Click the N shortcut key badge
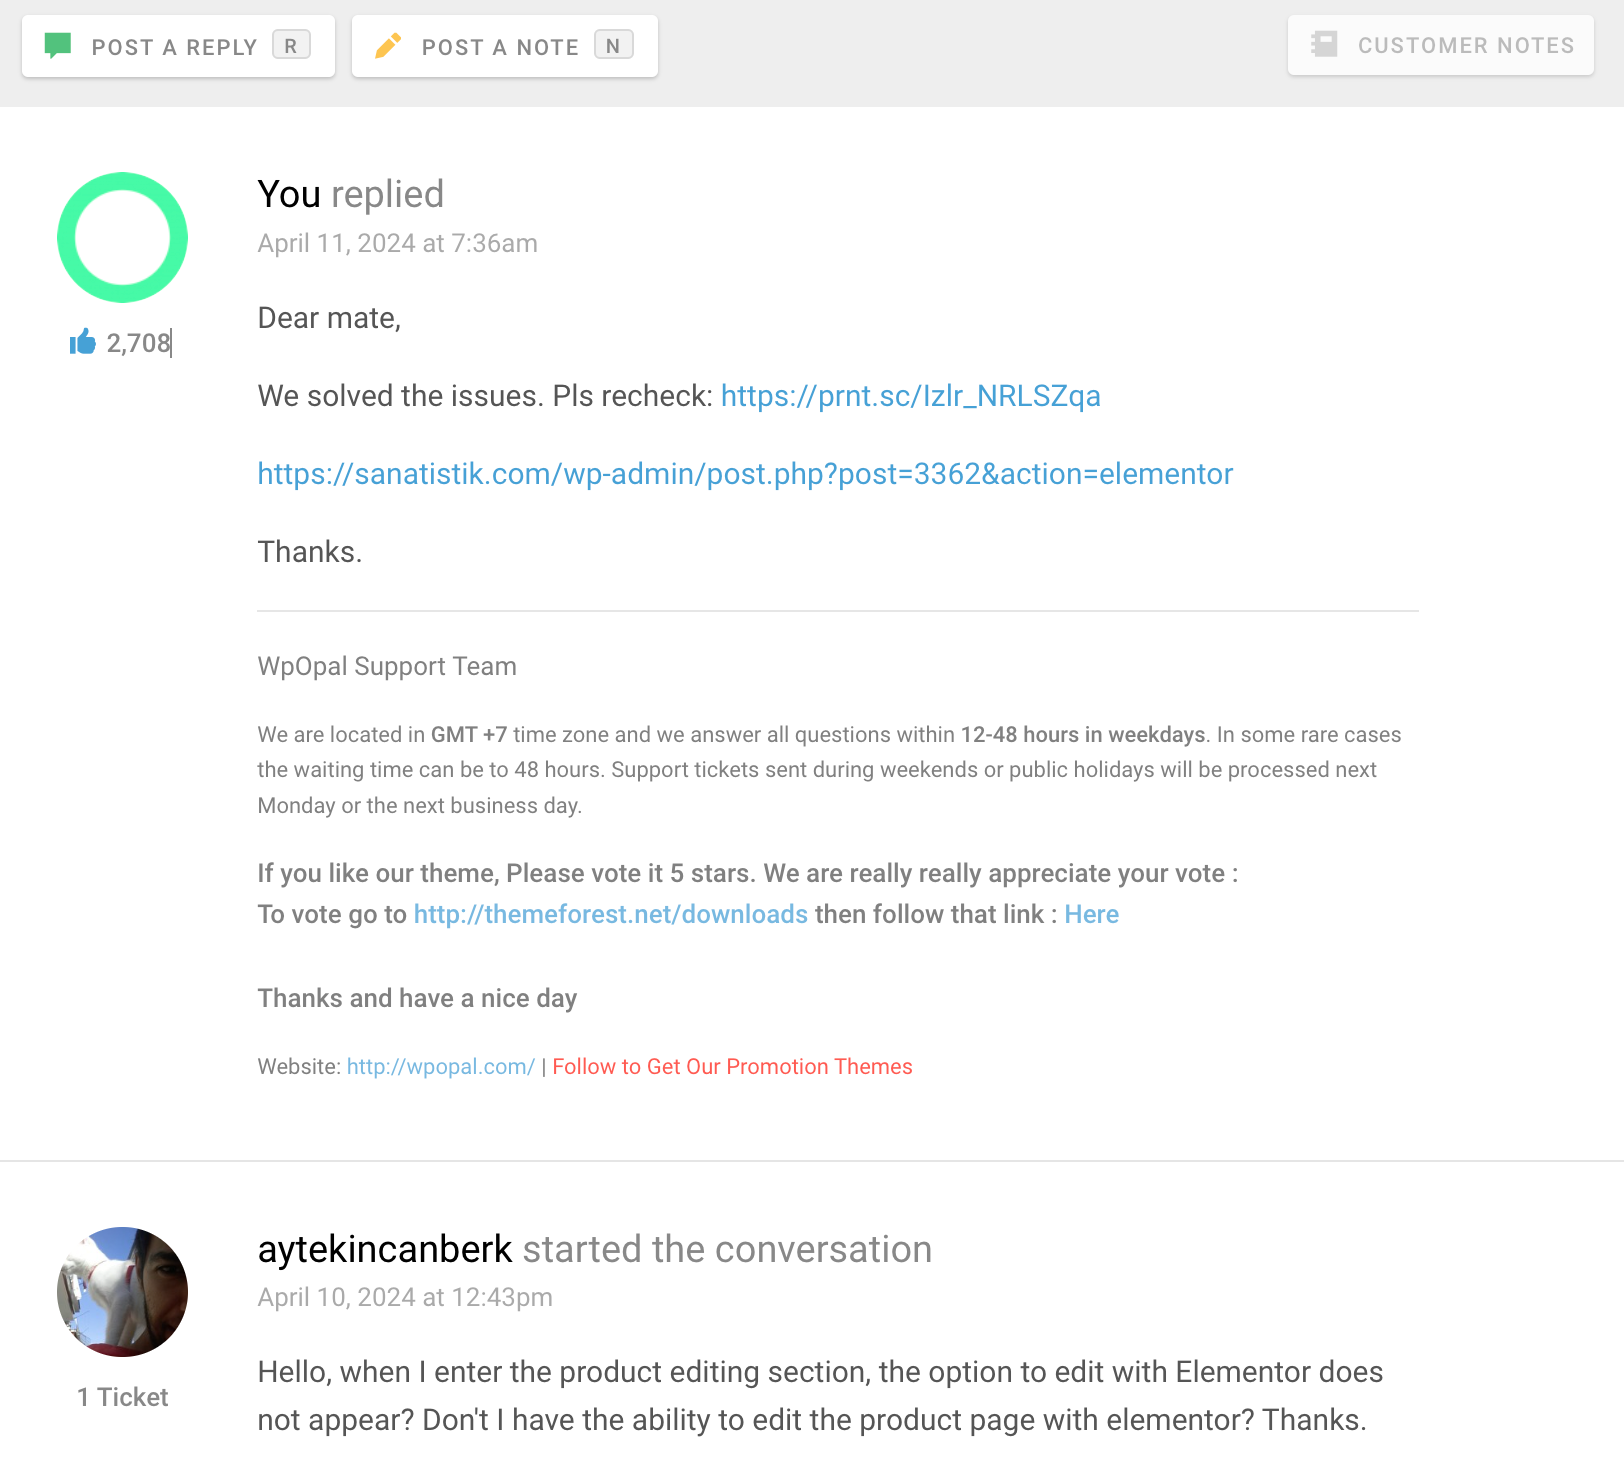This screenshot has width=1624, height=1466. (613, 45)
